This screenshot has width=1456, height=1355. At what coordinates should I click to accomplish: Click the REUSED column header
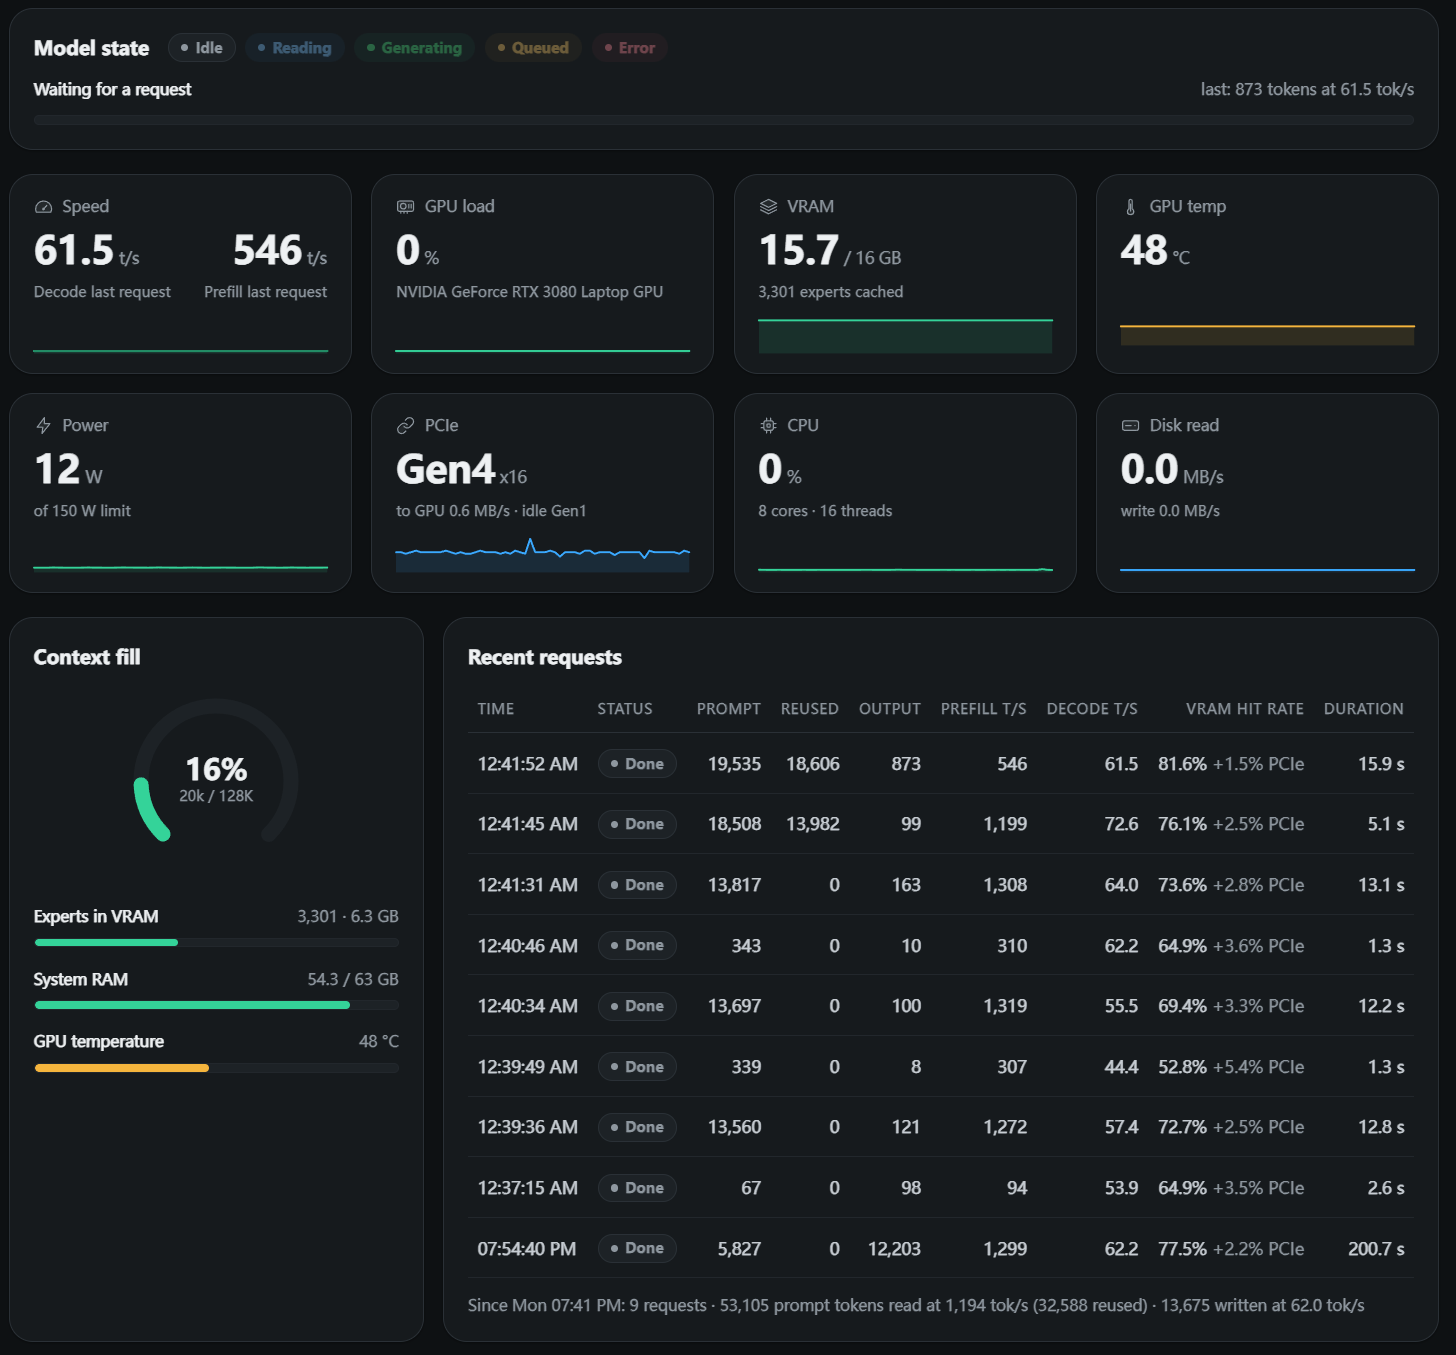click(x=809, y=709)
